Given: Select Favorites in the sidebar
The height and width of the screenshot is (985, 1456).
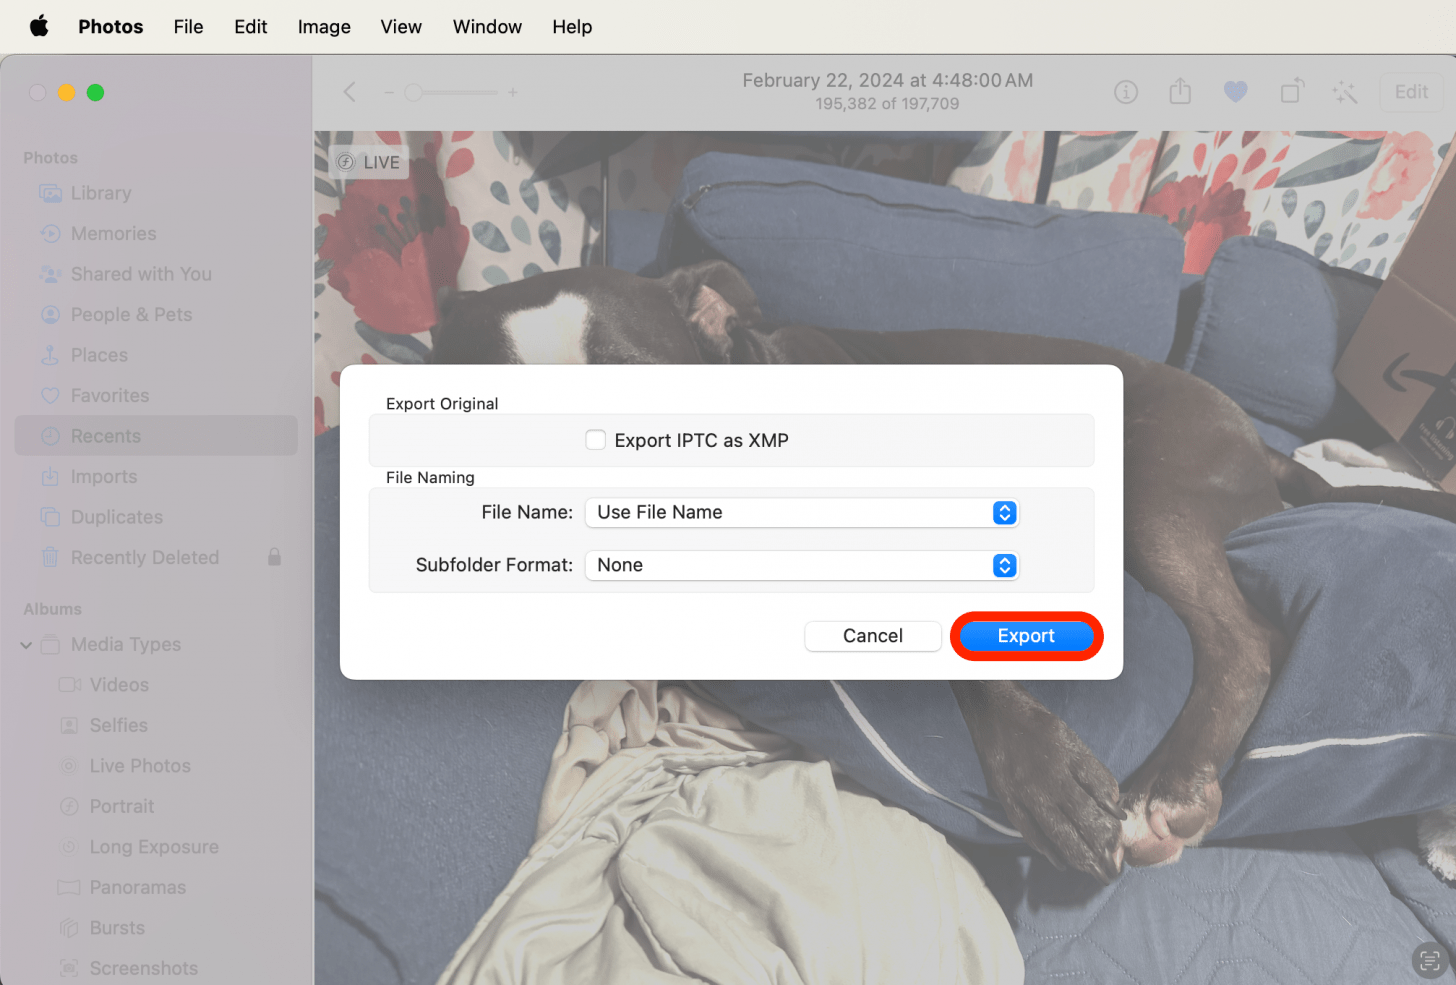Looking at the screenshot, I should 110,396.
